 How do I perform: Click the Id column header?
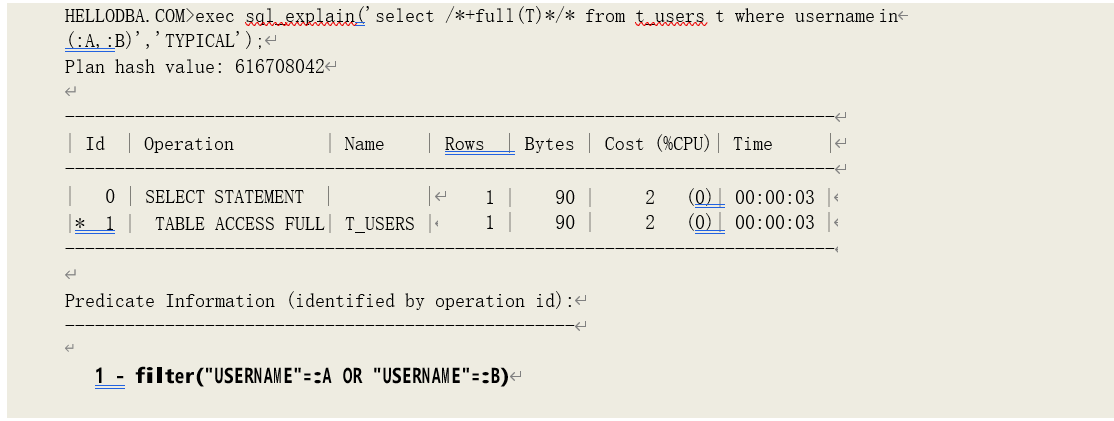(95, 144)
